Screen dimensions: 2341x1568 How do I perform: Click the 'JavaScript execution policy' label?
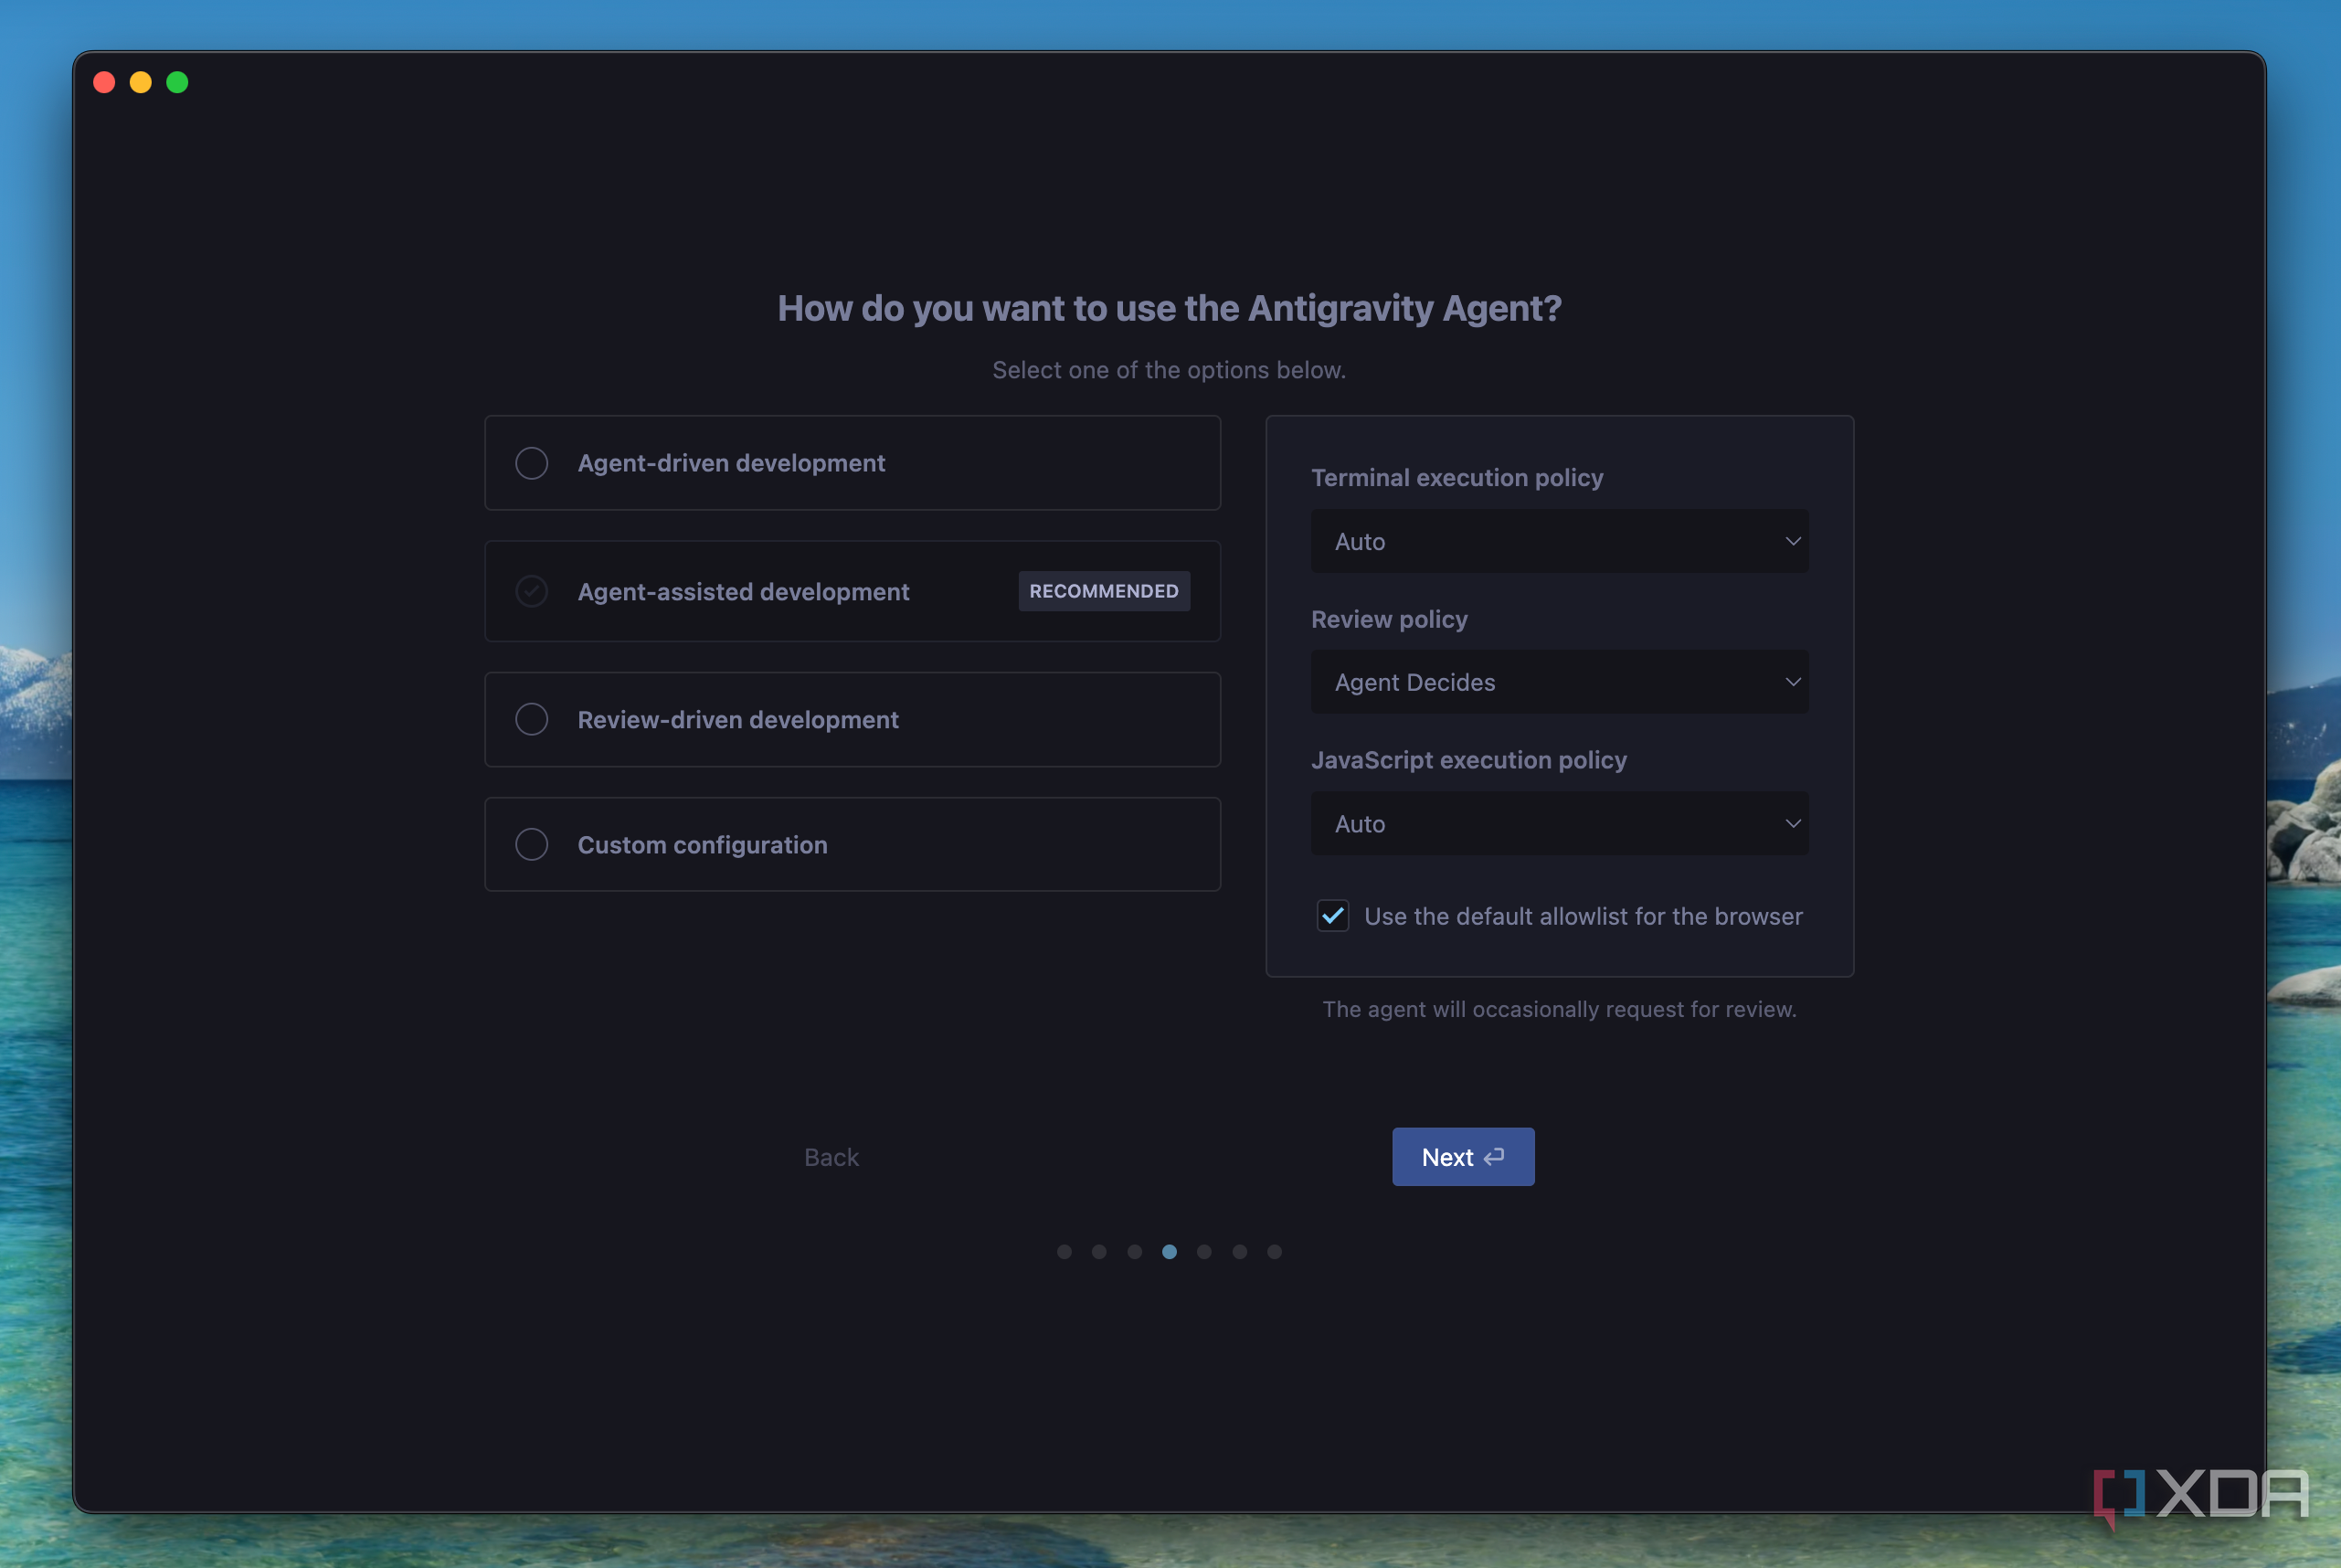(x=1469, y=760)
